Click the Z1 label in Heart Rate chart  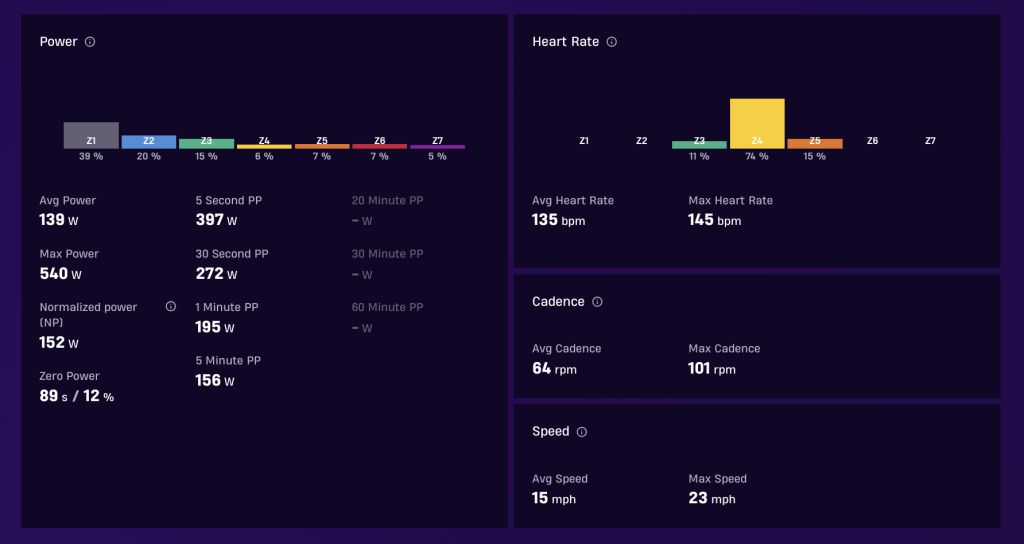[584, 141]
